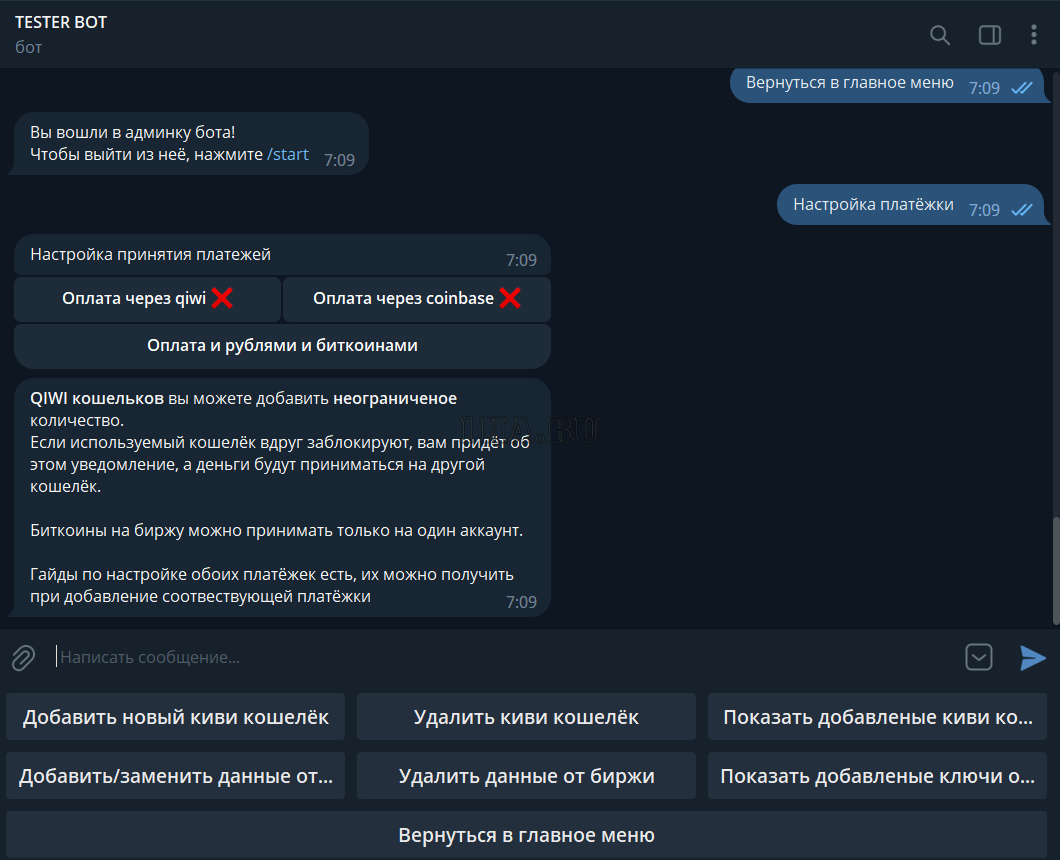Image resolution: width=1060 pixels, height=860 pixels.
Task: Toggle payment via coinbase inline button
Action: (x=416, y=299)
